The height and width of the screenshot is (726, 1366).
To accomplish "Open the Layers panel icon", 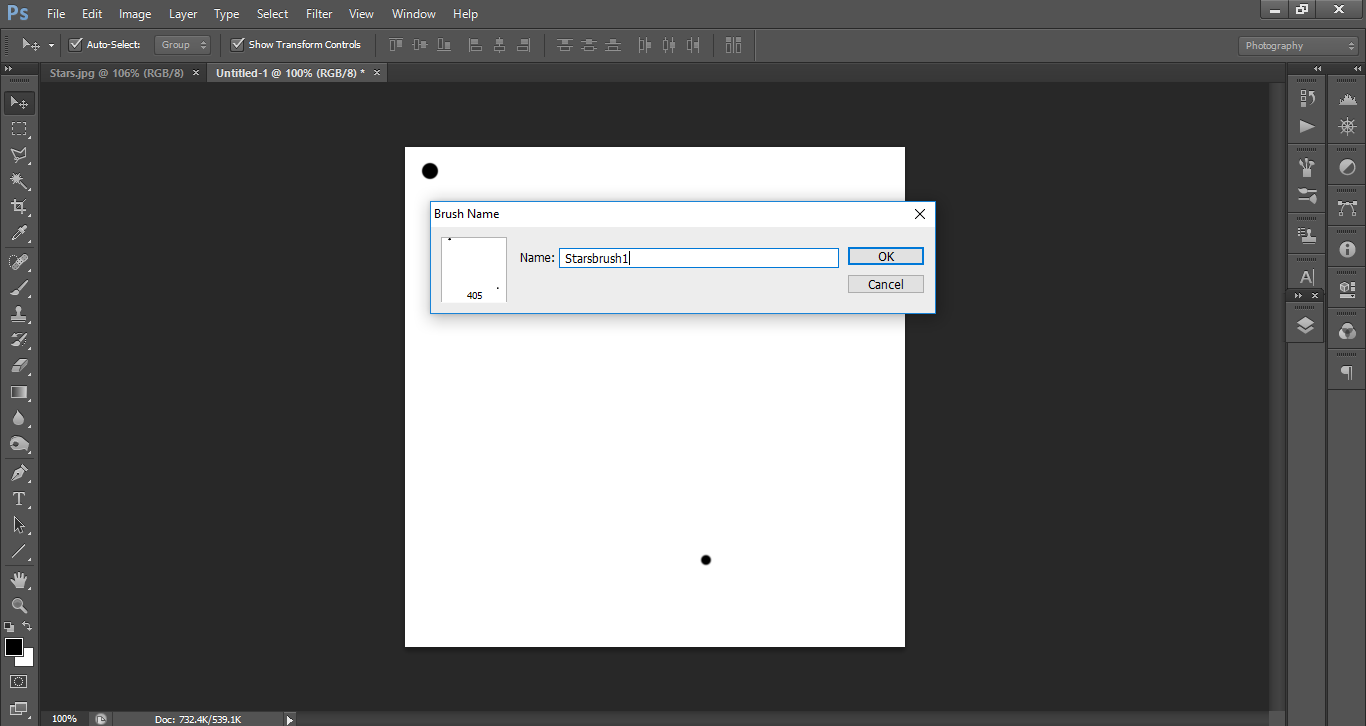I will [x=1306, y=326].
